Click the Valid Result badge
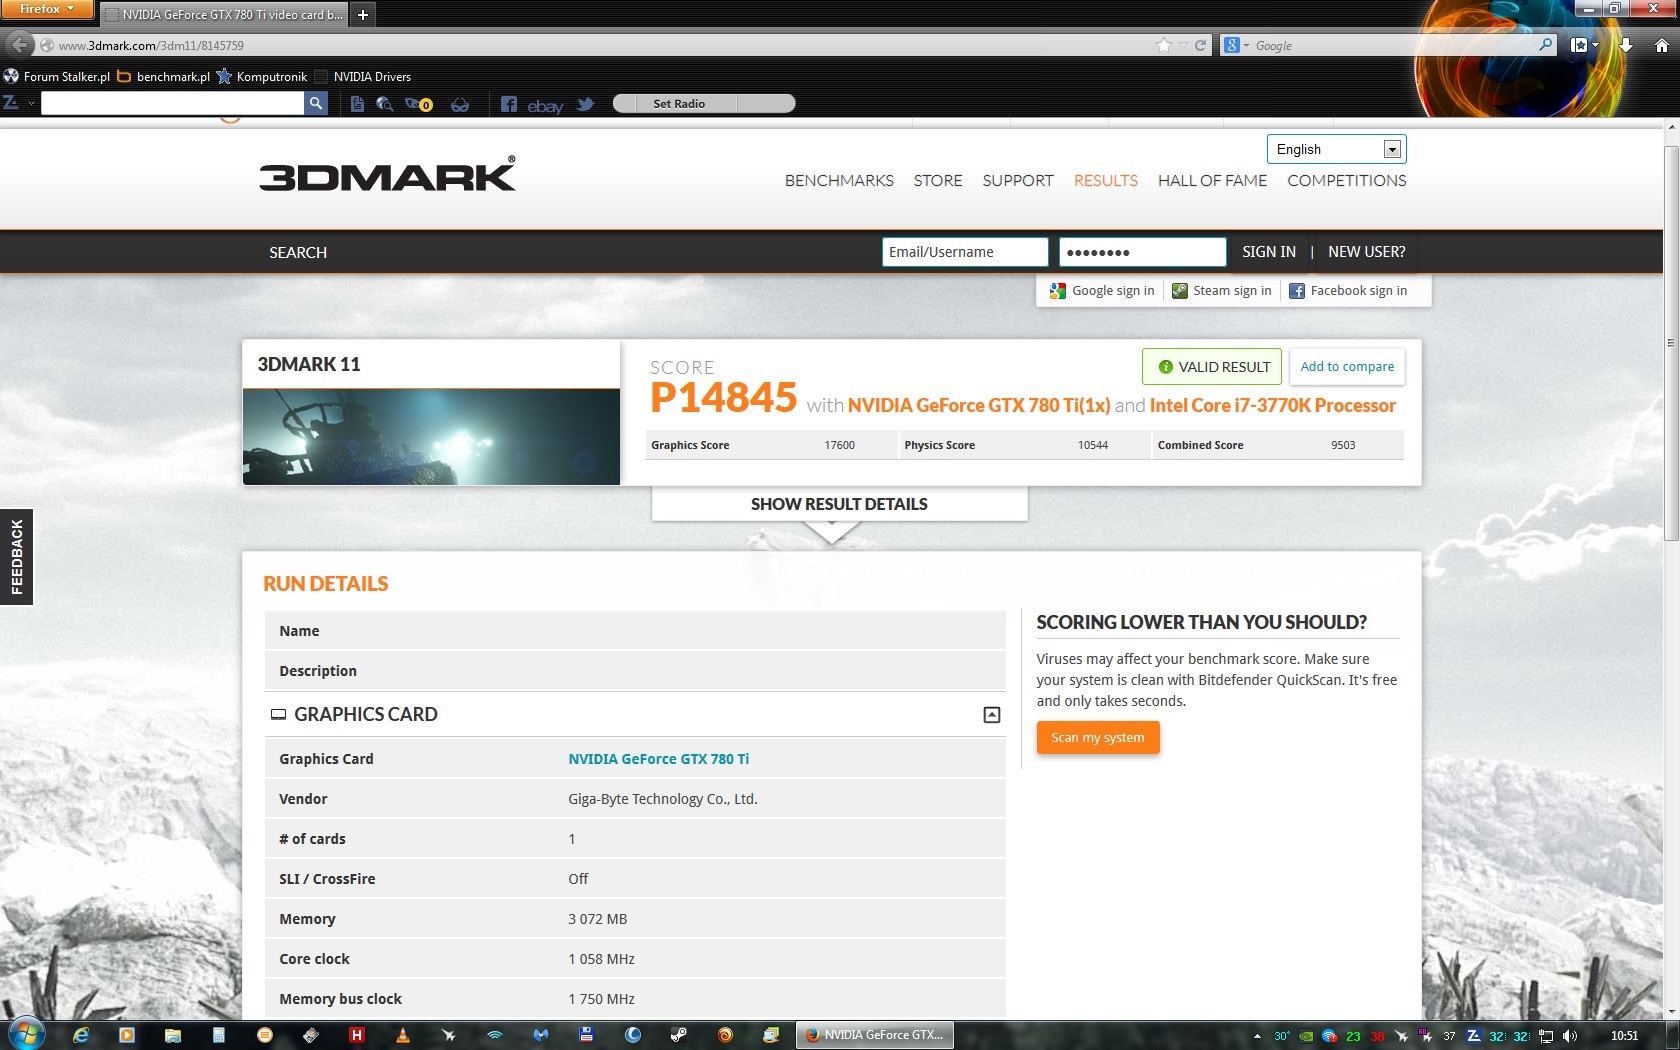This screenshot has width=1680, height=1050. coord(1212,367)
